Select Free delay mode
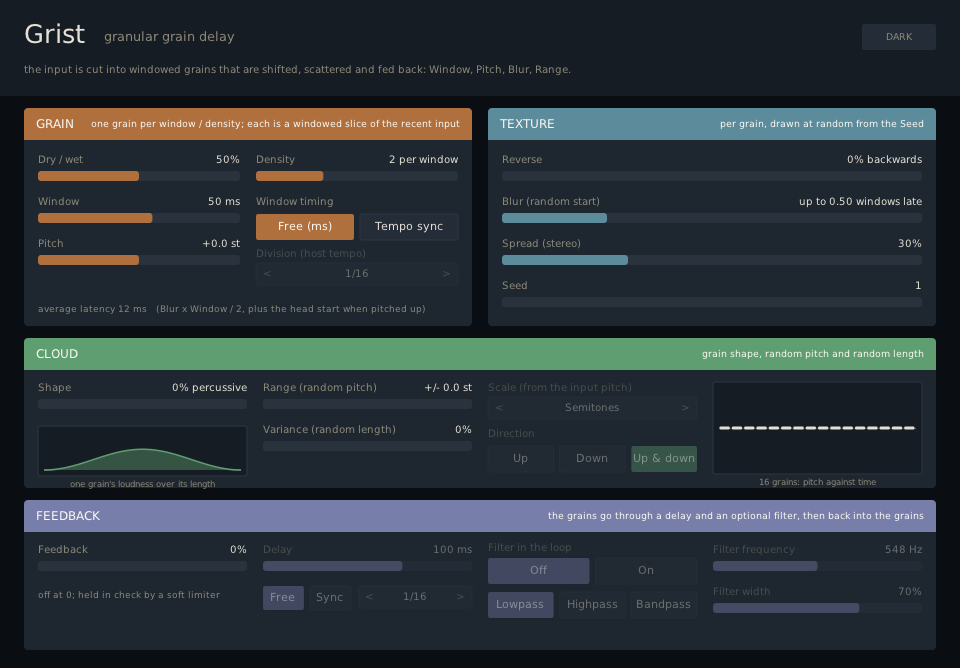The width and height of the screenshot is (960, 668). coord(283,598)
